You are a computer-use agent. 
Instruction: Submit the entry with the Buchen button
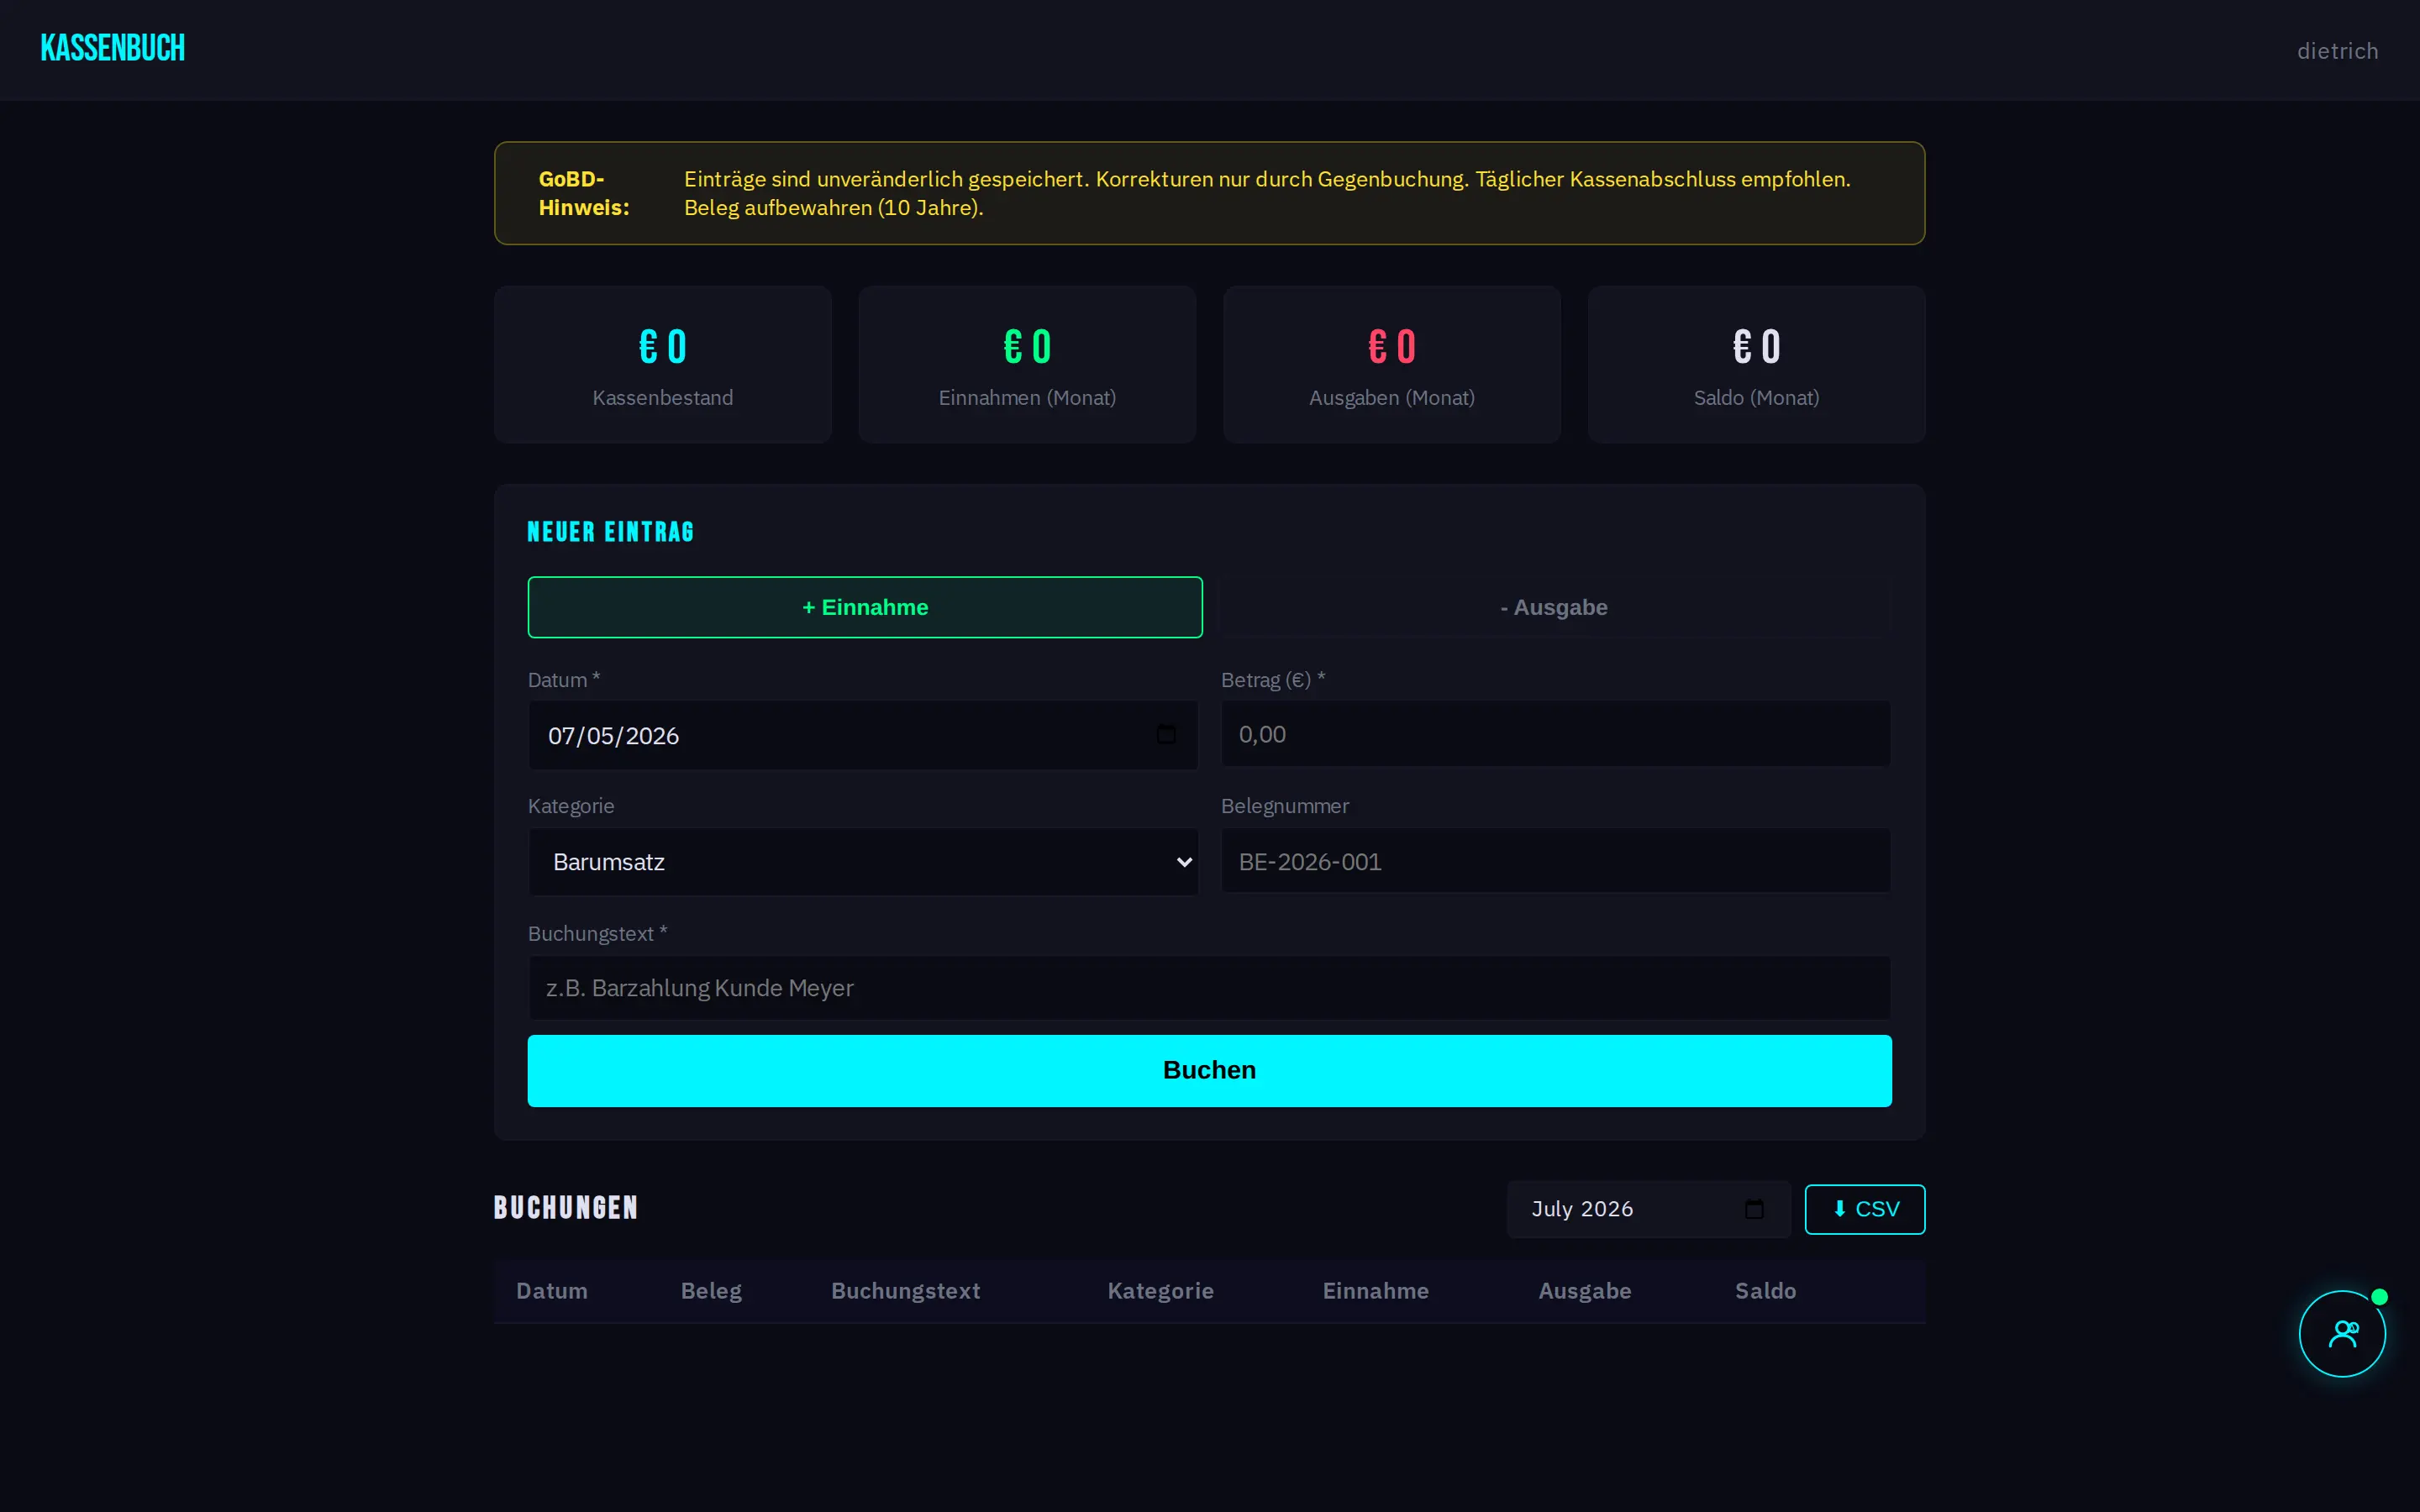[x=1209, y=1070]
